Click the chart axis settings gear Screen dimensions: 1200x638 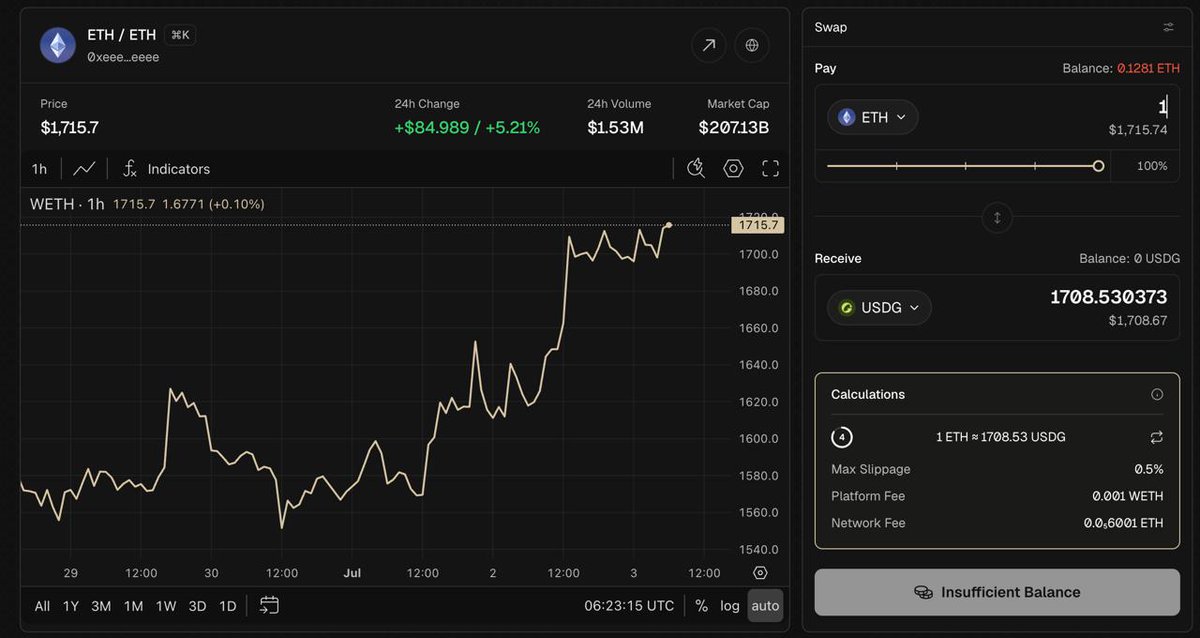(x=760, y=573)
